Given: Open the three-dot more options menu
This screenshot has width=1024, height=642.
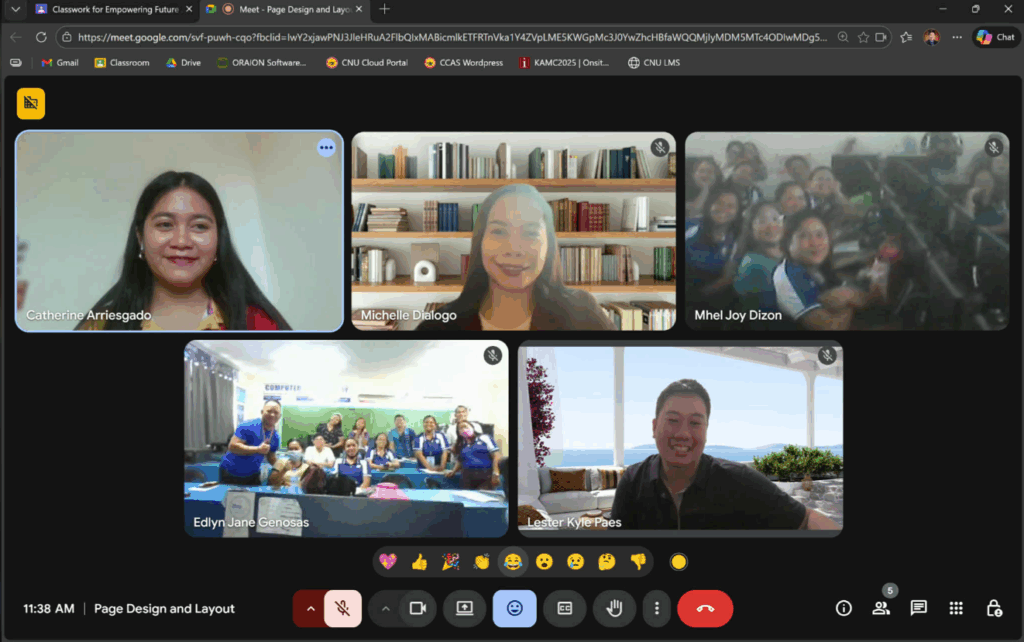Looking at the screenshot, I should point(656,608).
